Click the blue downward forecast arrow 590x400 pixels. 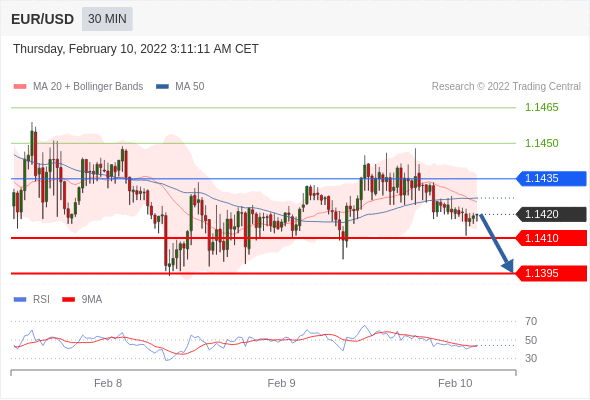496,243
